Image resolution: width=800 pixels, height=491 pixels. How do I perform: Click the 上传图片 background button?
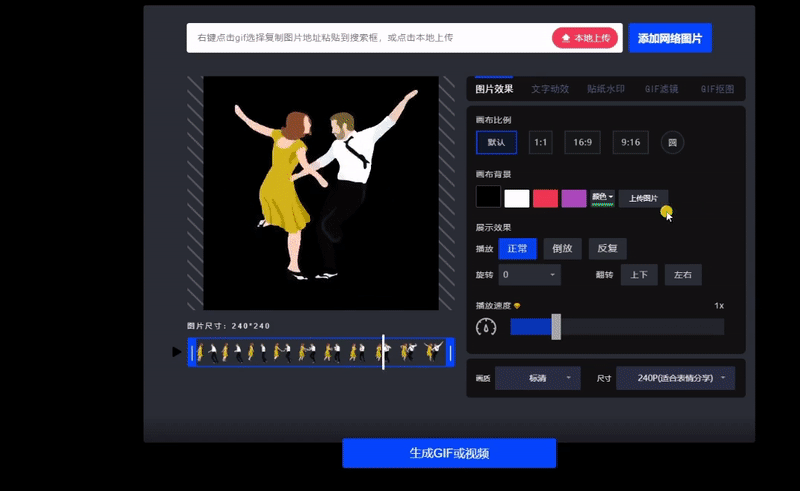pos(643,198)
